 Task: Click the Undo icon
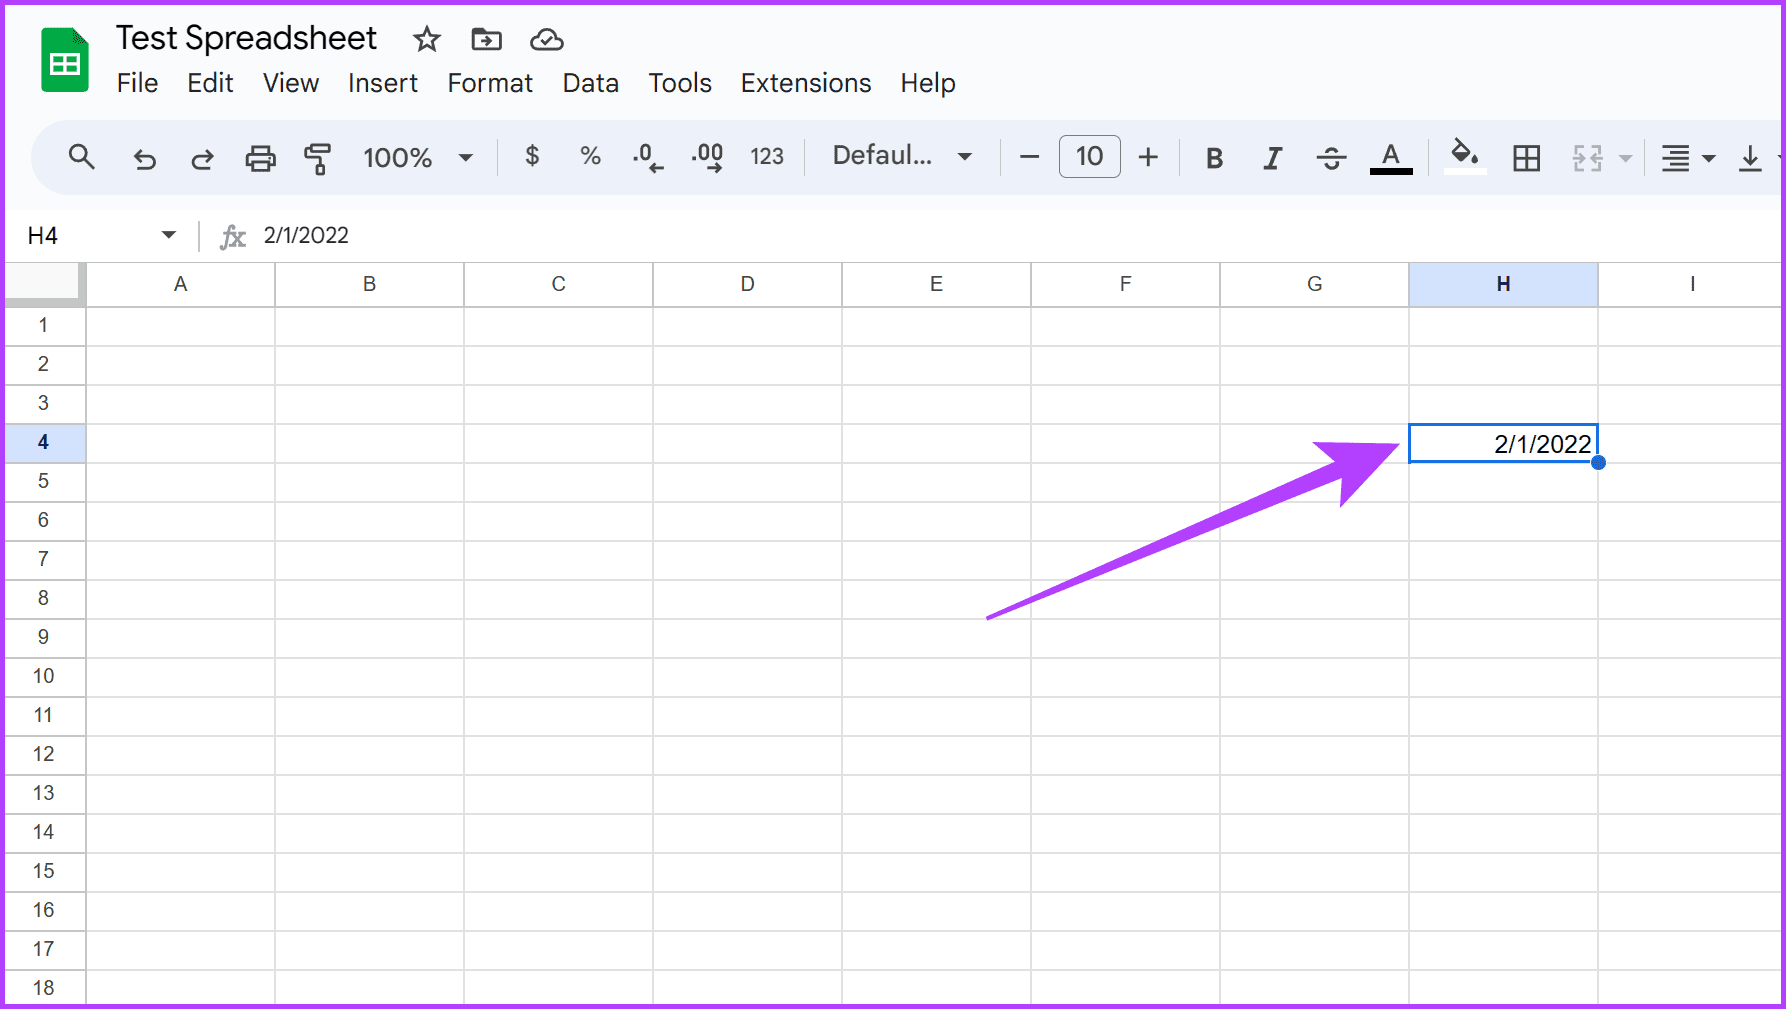[x=144, y=157]
